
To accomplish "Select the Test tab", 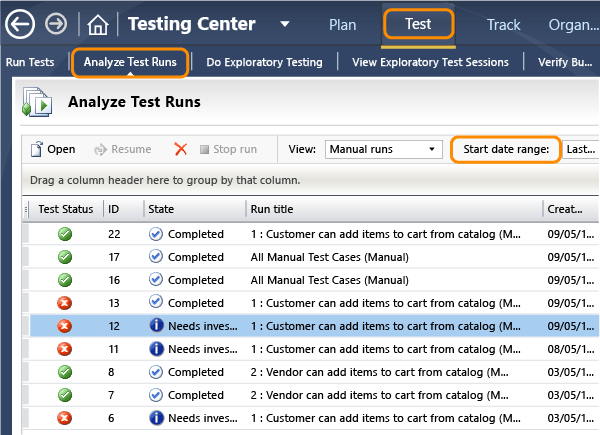I will pos(418,24).
